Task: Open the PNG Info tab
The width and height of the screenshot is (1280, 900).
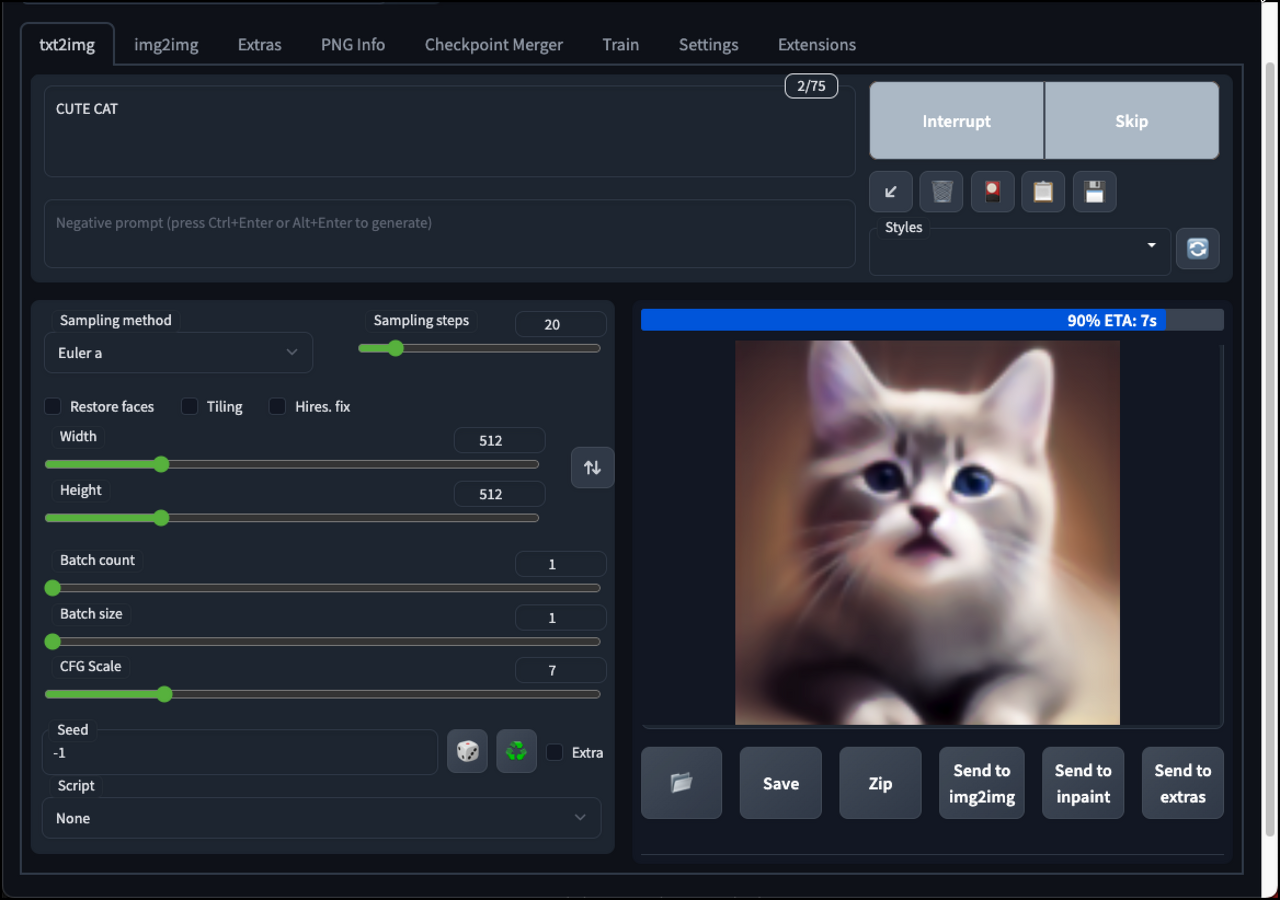Action: (352, 44)
